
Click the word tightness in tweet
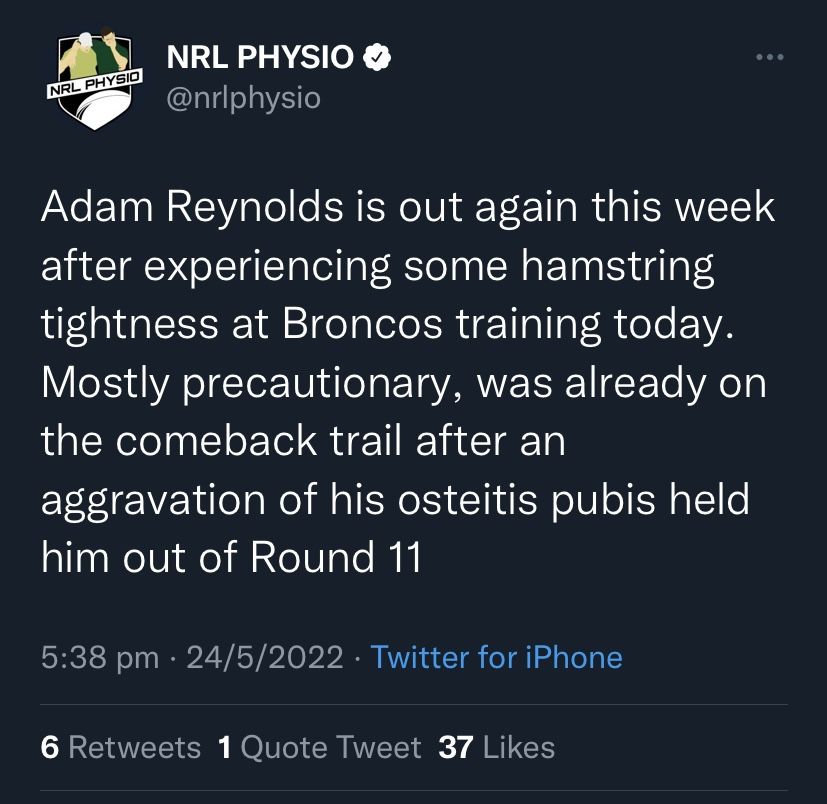(x=129, y=325)
